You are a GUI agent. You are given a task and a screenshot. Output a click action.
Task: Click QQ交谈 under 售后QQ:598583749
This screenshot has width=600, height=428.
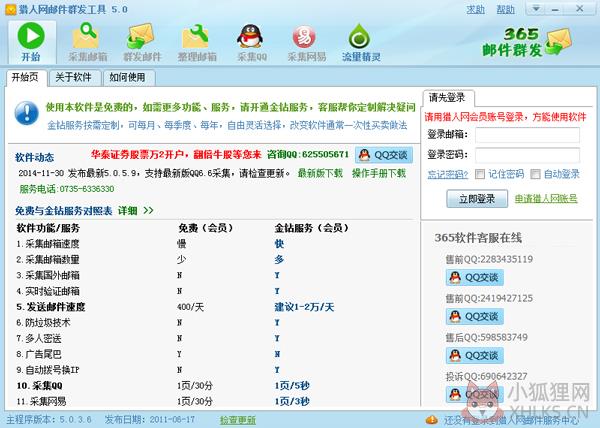474,355
